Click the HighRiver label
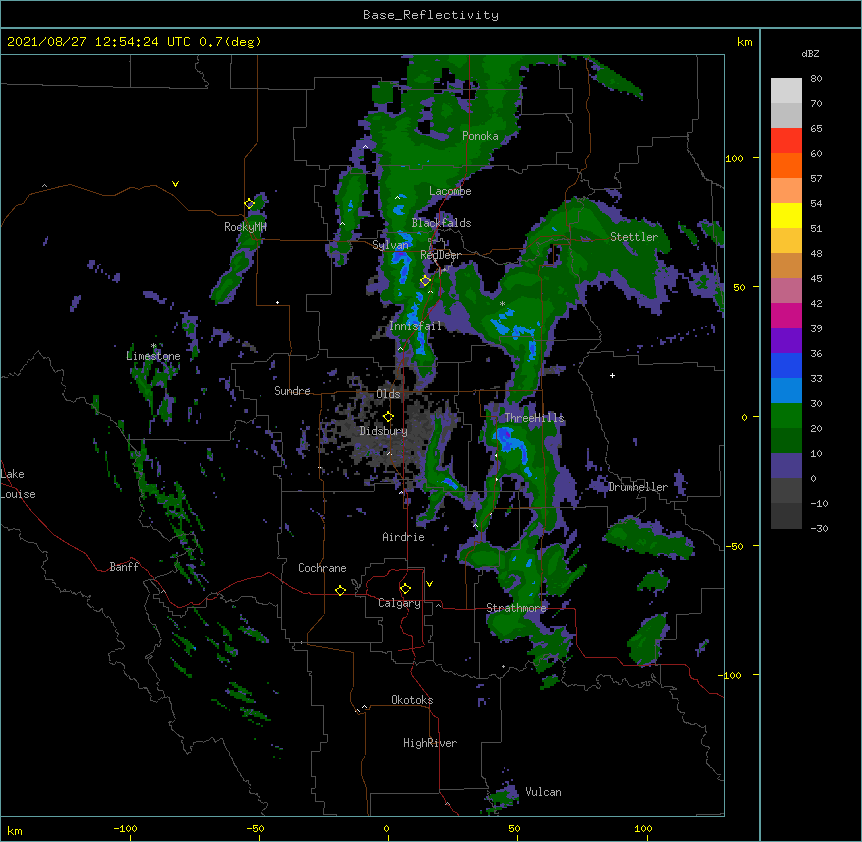862x842 pixels. coord(430,743)
